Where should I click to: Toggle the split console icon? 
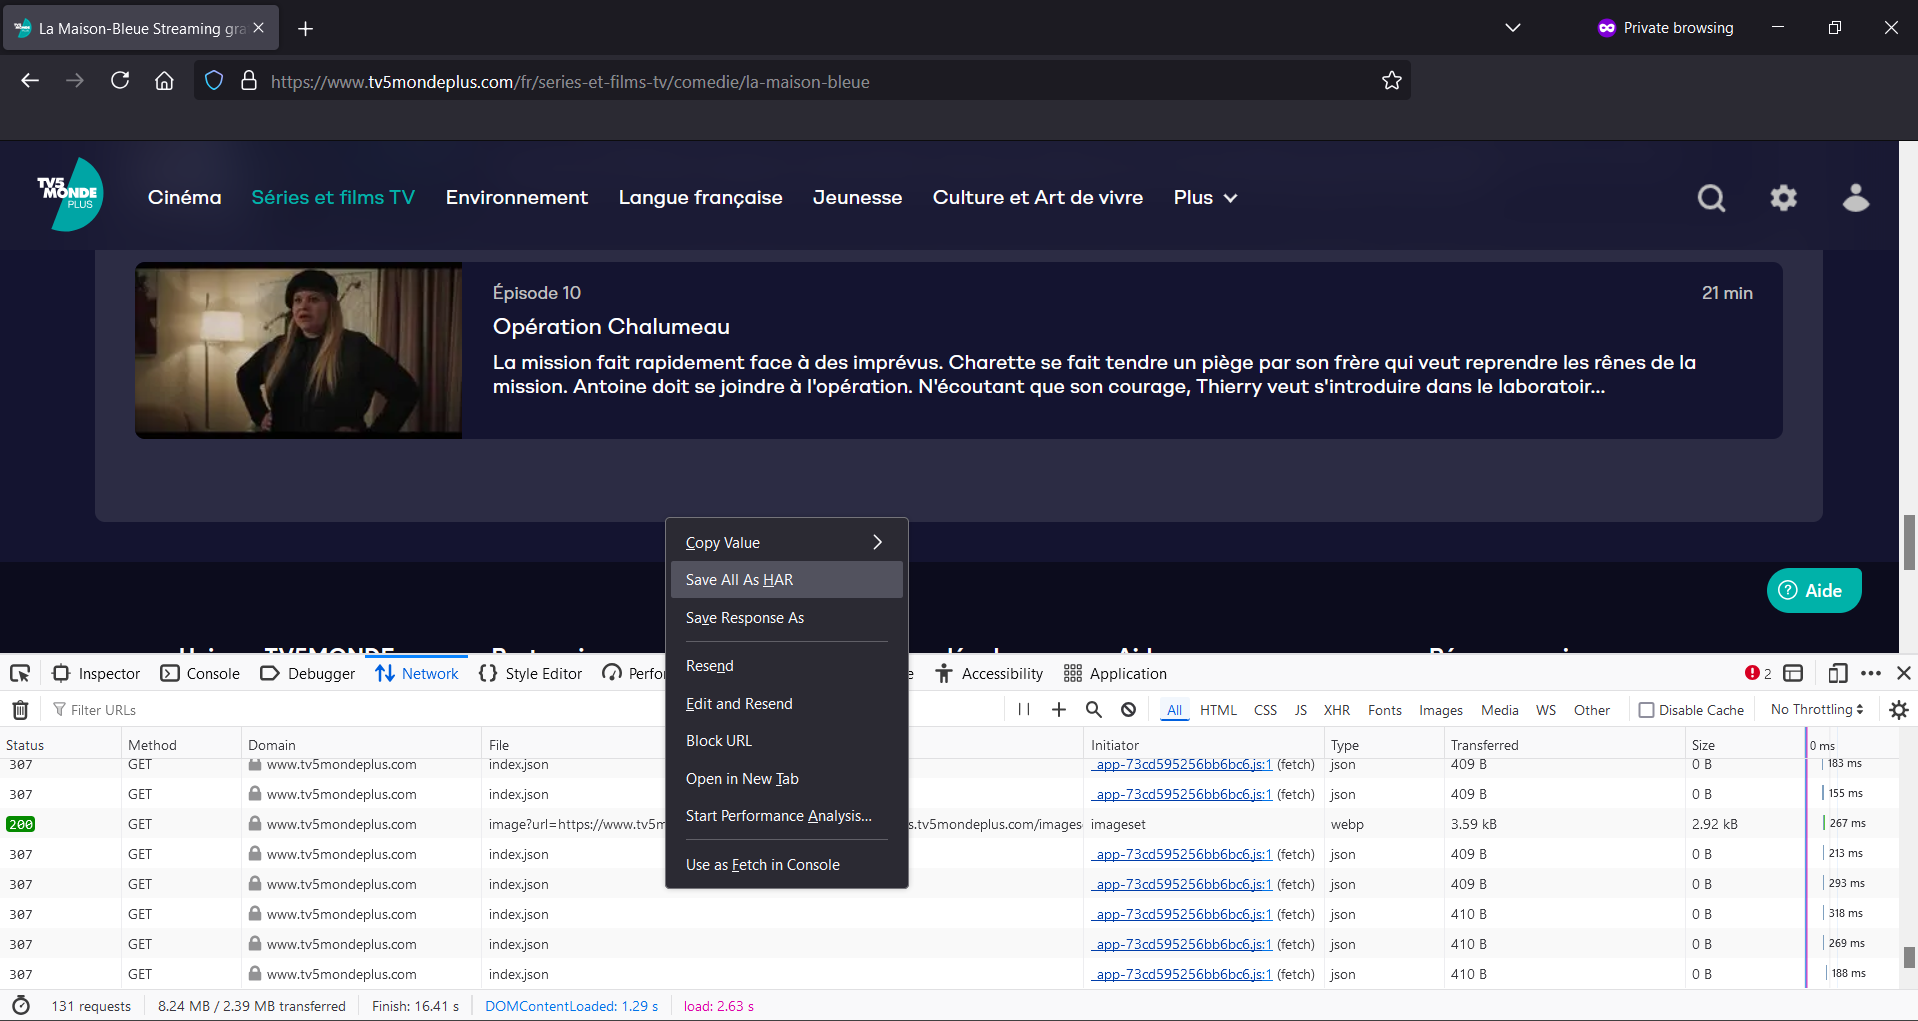pyautogui.click(x=1794, y=673)
